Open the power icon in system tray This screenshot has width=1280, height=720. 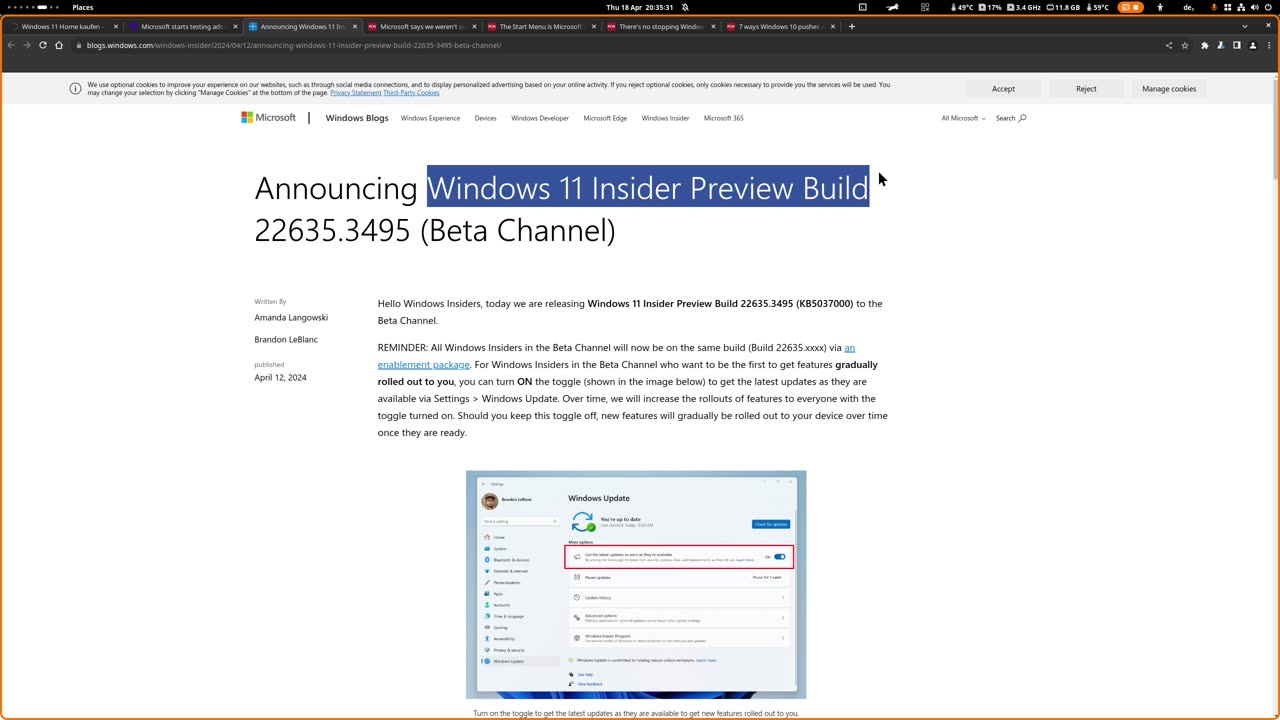tap(1268, 7)
